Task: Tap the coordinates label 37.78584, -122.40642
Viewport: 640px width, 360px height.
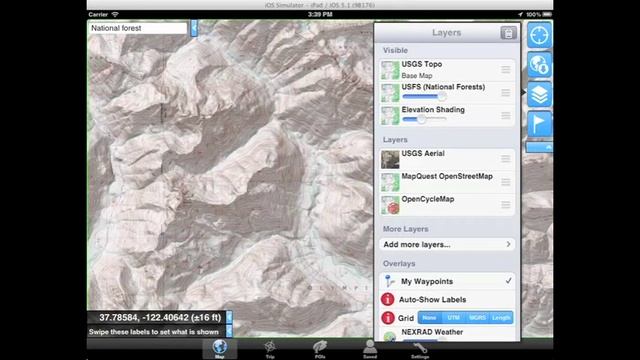Action: click(x=157, y=317)
